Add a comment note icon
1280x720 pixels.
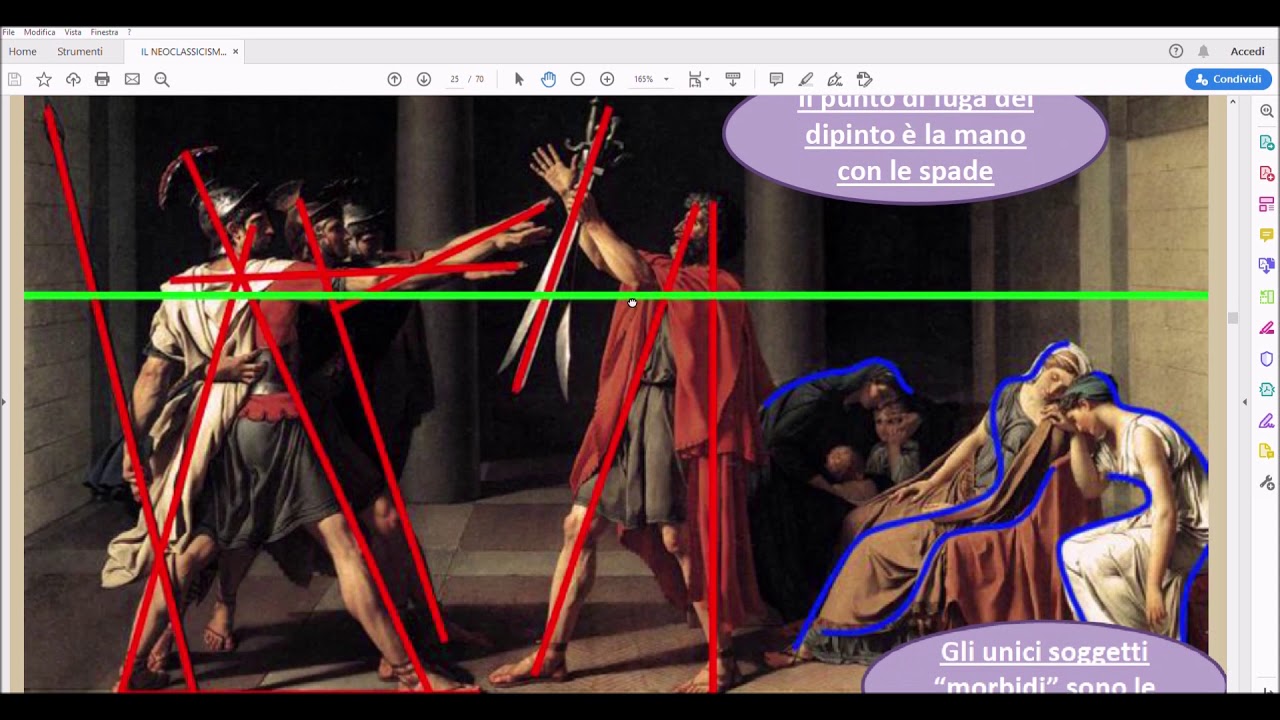tap(776, 79)
